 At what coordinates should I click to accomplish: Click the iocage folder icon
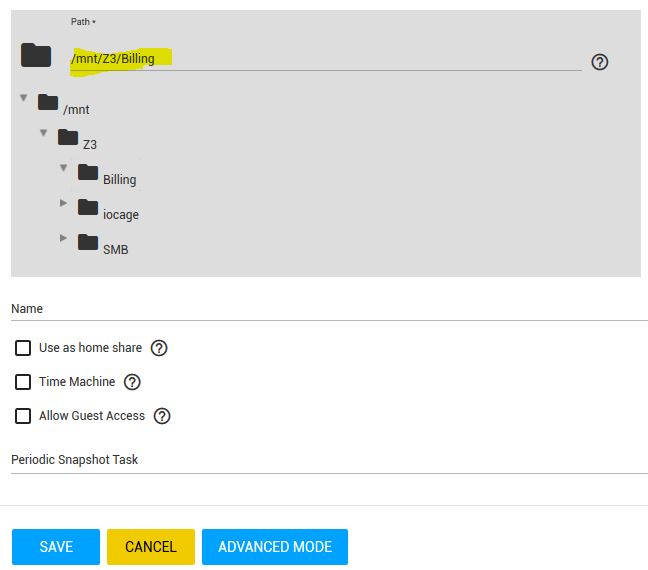coord(88,207)
